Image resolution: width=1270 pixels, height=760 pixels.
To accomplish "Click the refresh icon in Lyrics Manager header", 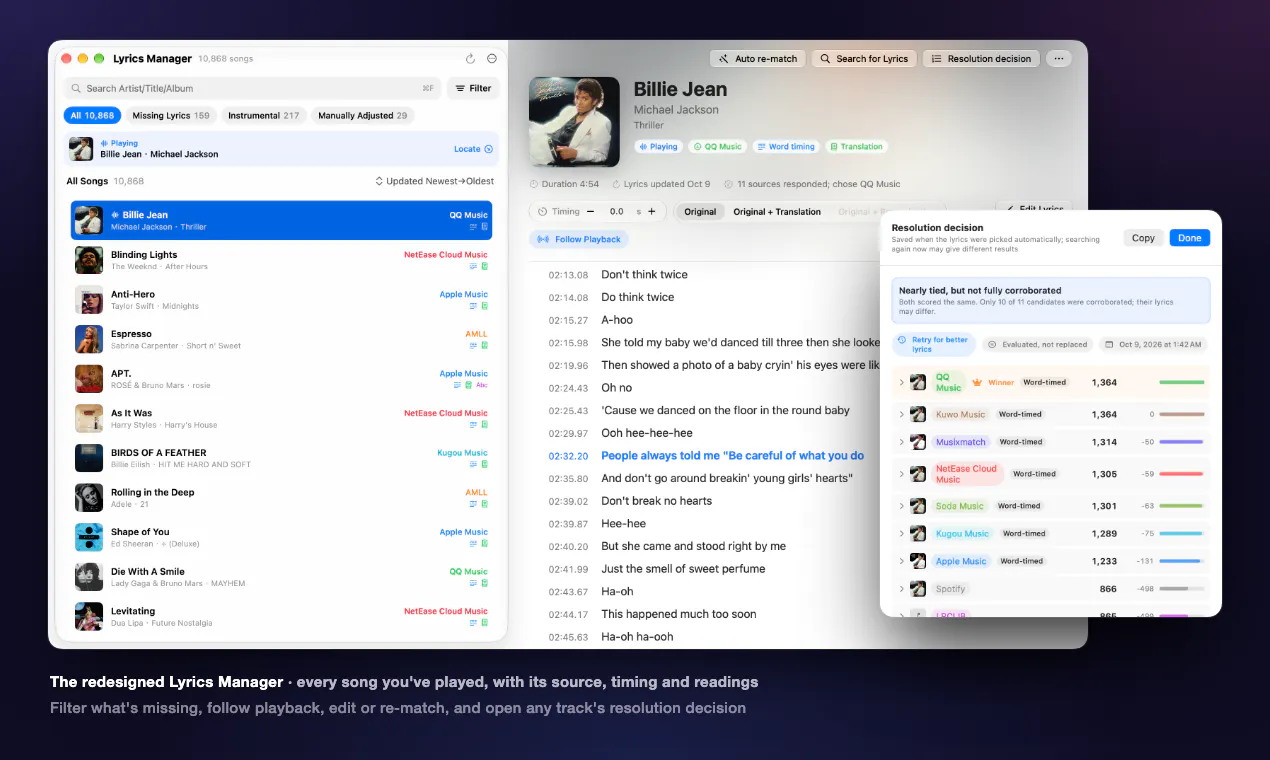I will point(471,59).
